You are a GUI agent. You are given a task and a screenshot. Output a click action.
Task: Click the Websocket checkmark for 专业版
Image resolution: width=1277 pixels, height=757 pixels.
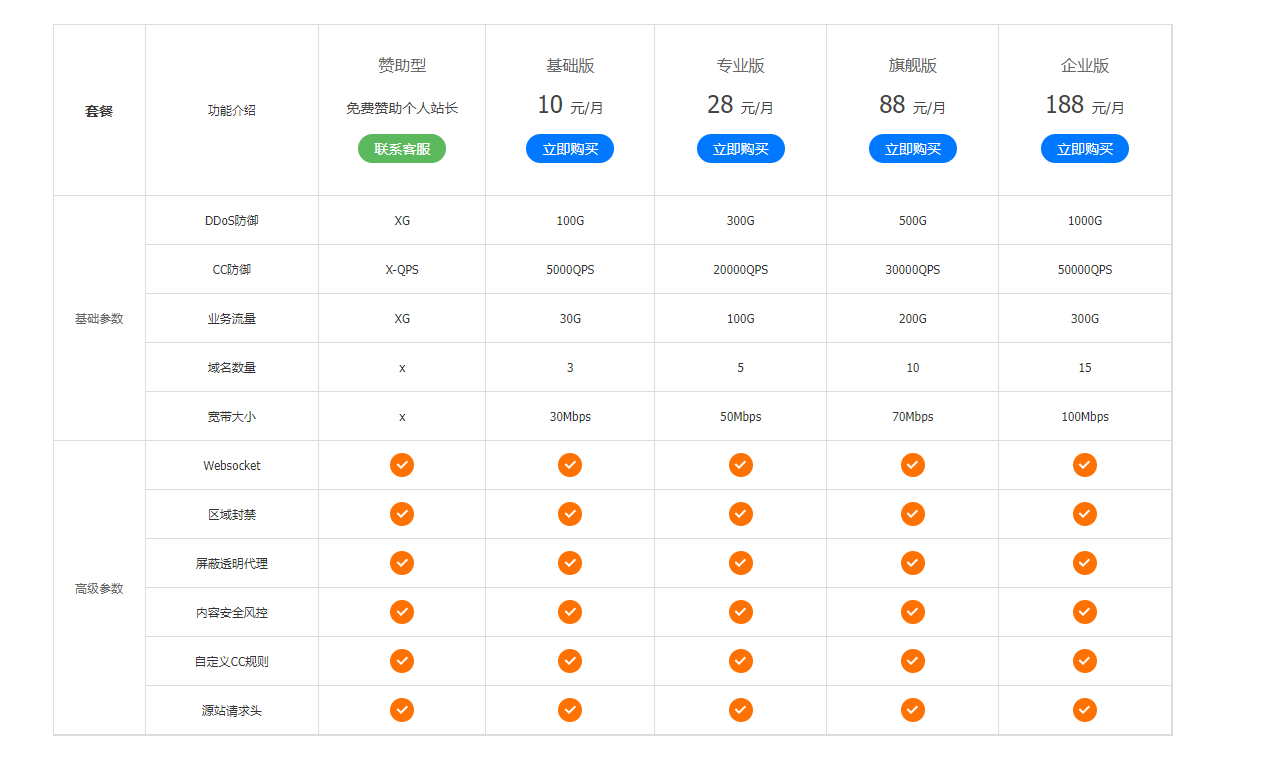pos(741,465)
